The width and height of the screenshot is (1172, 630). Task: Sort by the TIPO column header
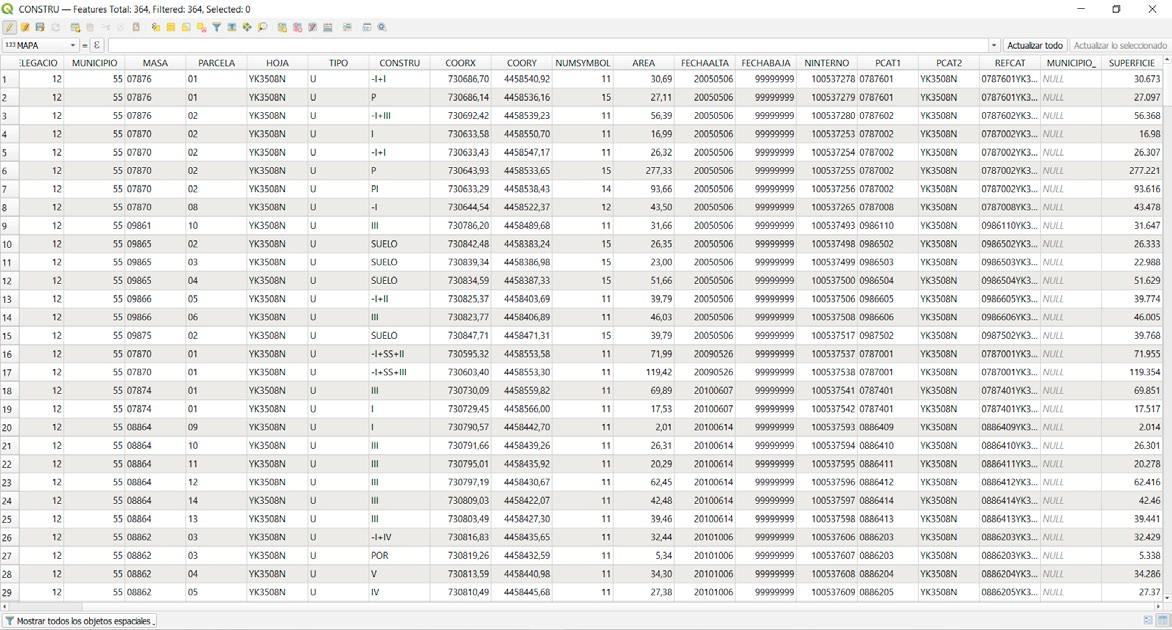tap(339, 63)
